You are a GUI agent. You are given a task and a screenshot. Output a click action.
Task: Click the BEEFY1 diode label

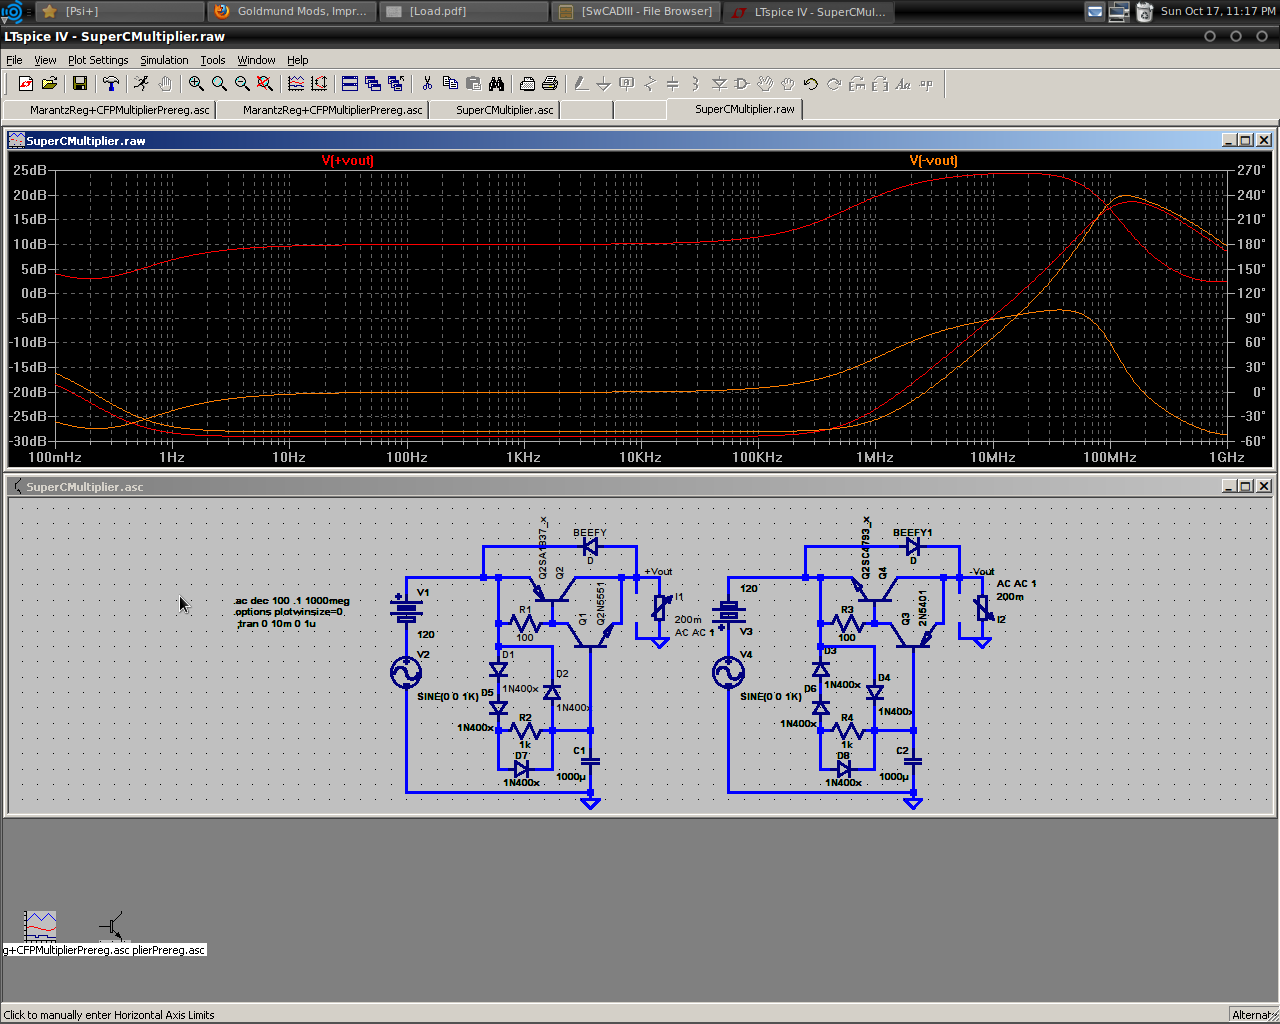[x=912, y=533]
